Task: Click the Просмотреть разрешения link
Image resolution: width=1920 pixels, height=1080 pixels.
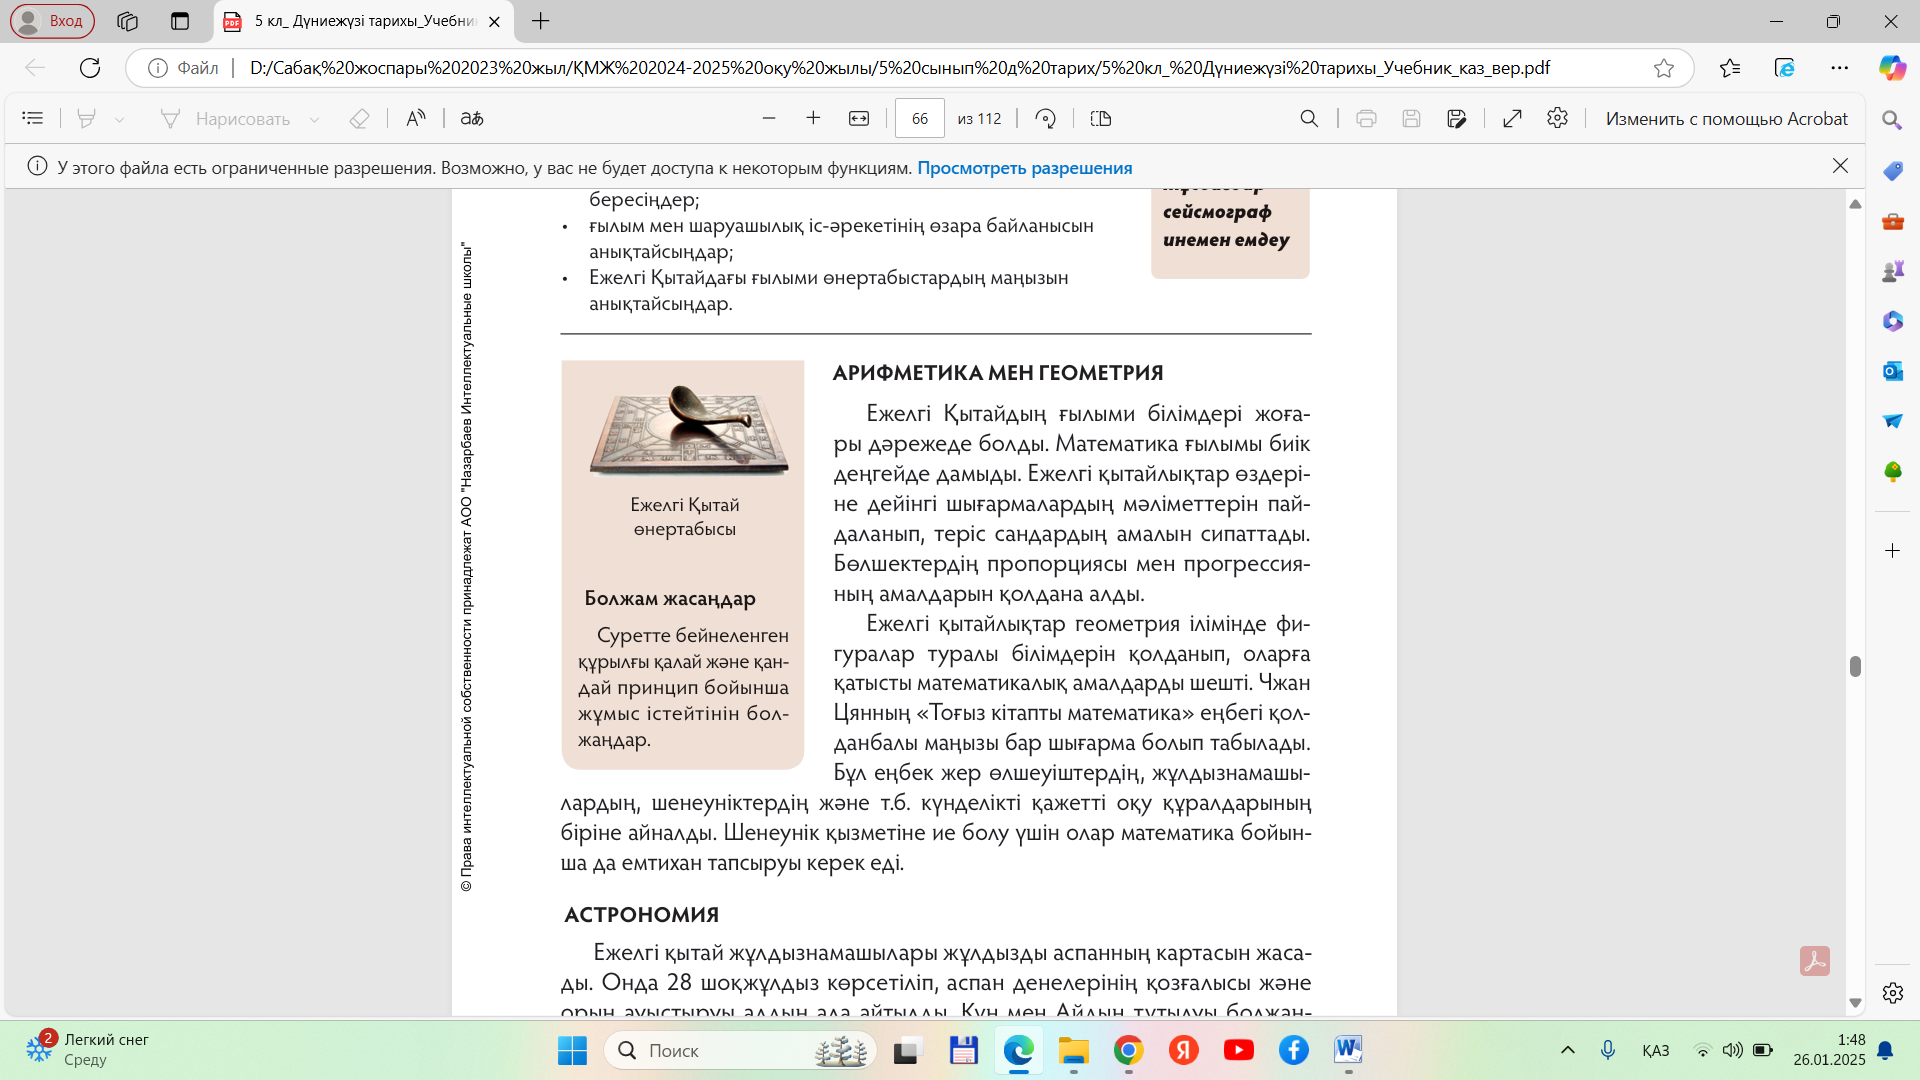Action: [1024, 168]
